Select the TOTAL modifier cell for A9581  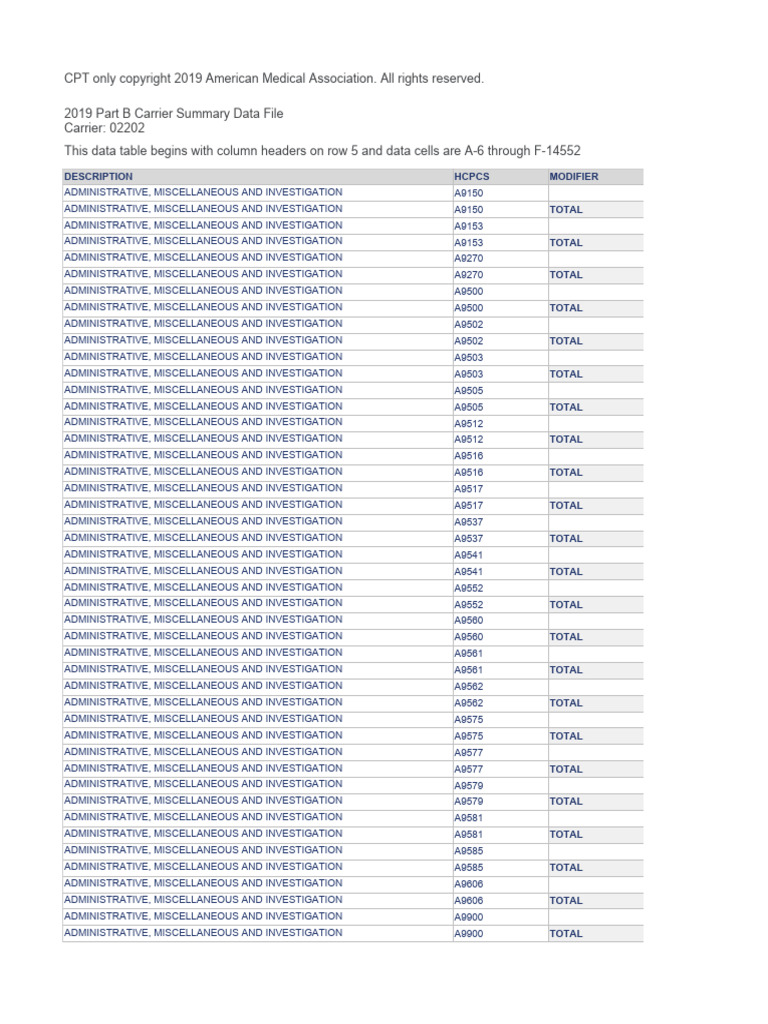tap(566, 834)
